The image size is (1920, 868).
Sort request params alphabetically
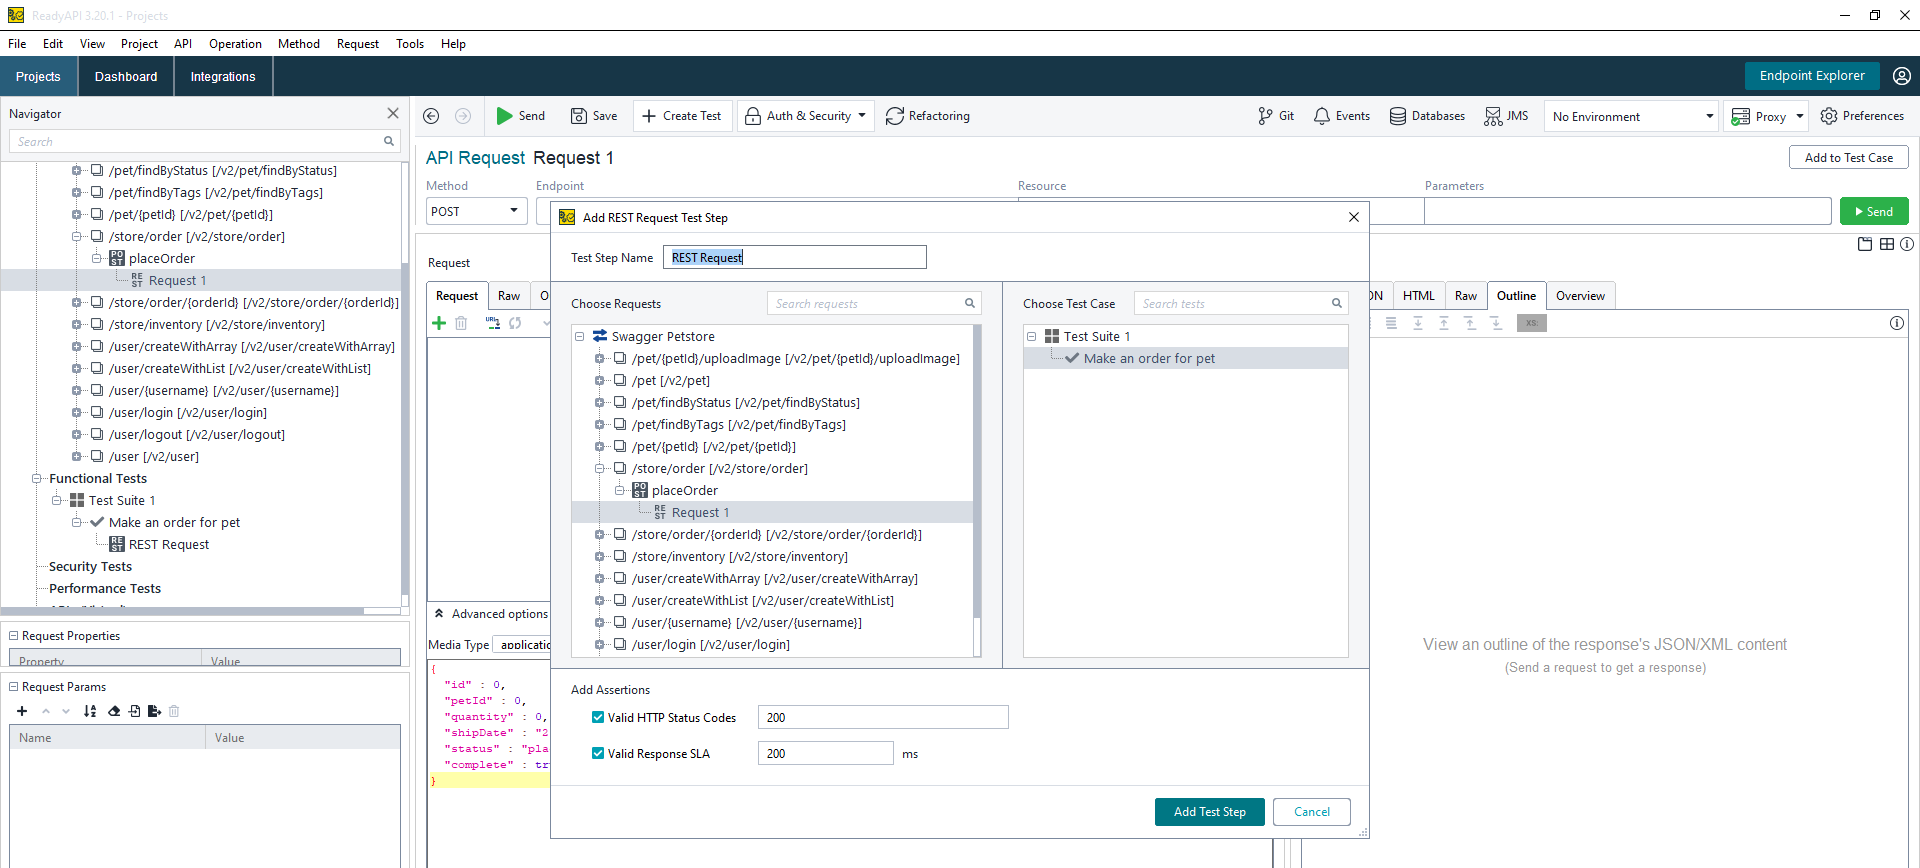(90, 711)
